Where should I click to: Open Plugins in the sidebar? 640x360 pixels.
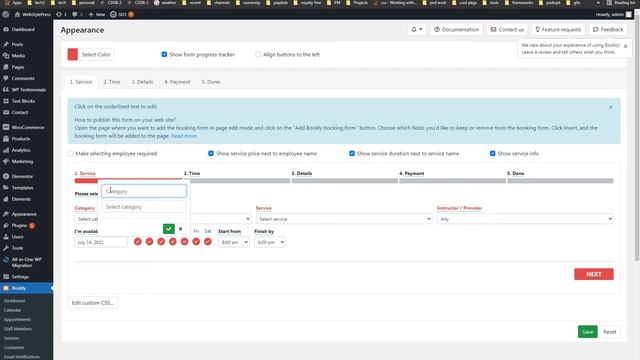[19, 225]
